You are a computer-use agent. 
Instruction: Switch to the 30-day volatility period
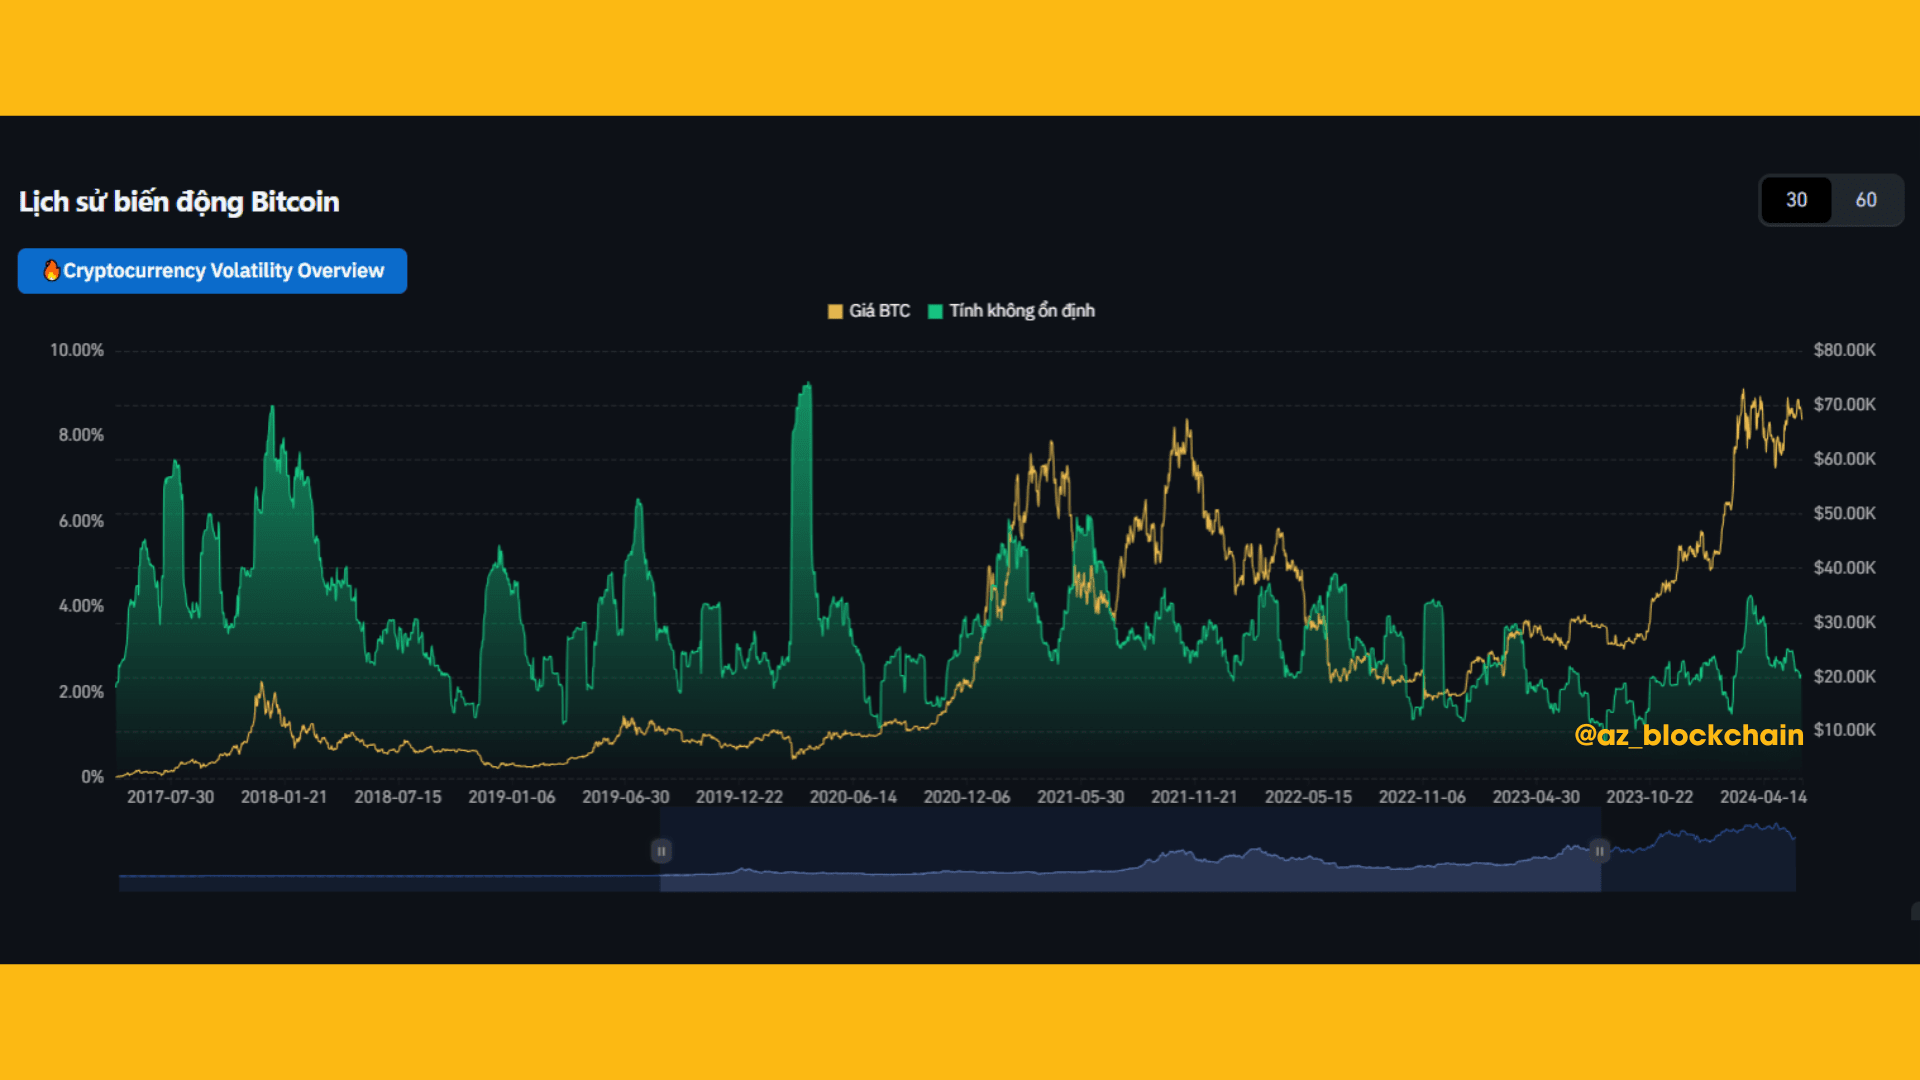pos(1796,200)
